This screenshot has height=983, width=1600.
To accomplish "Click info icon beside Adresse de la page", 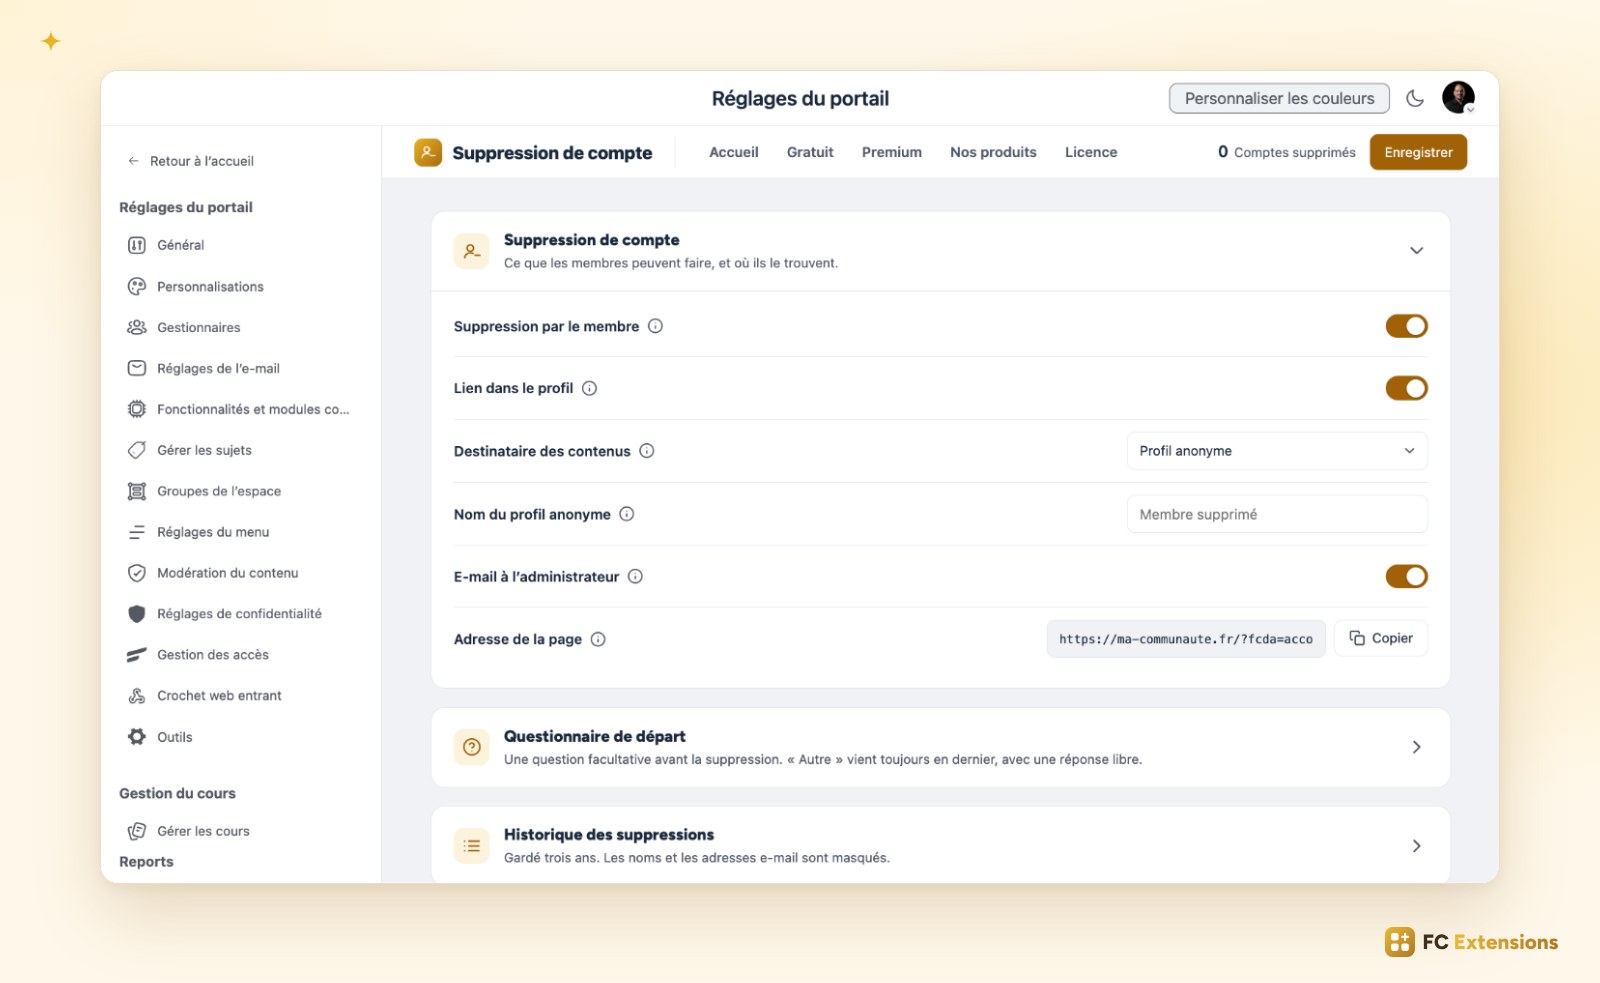I will 598,639.
